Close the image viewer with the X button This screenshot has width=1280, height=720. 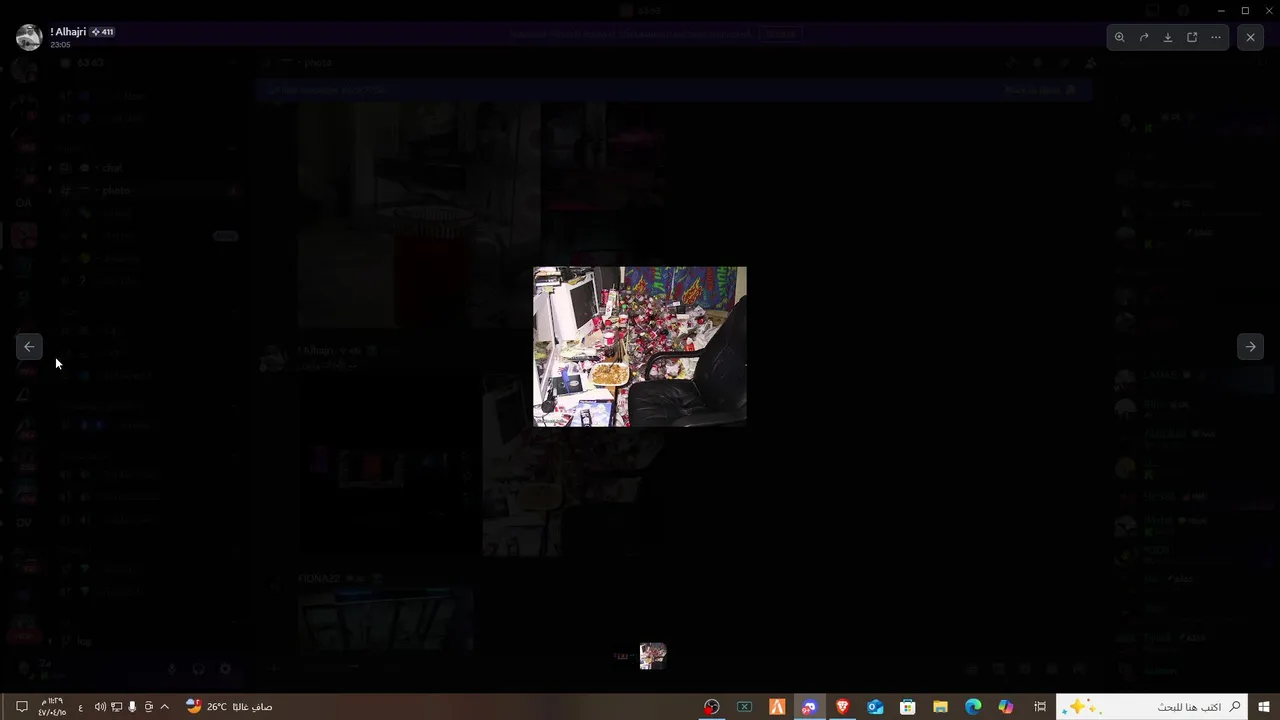1250,37
